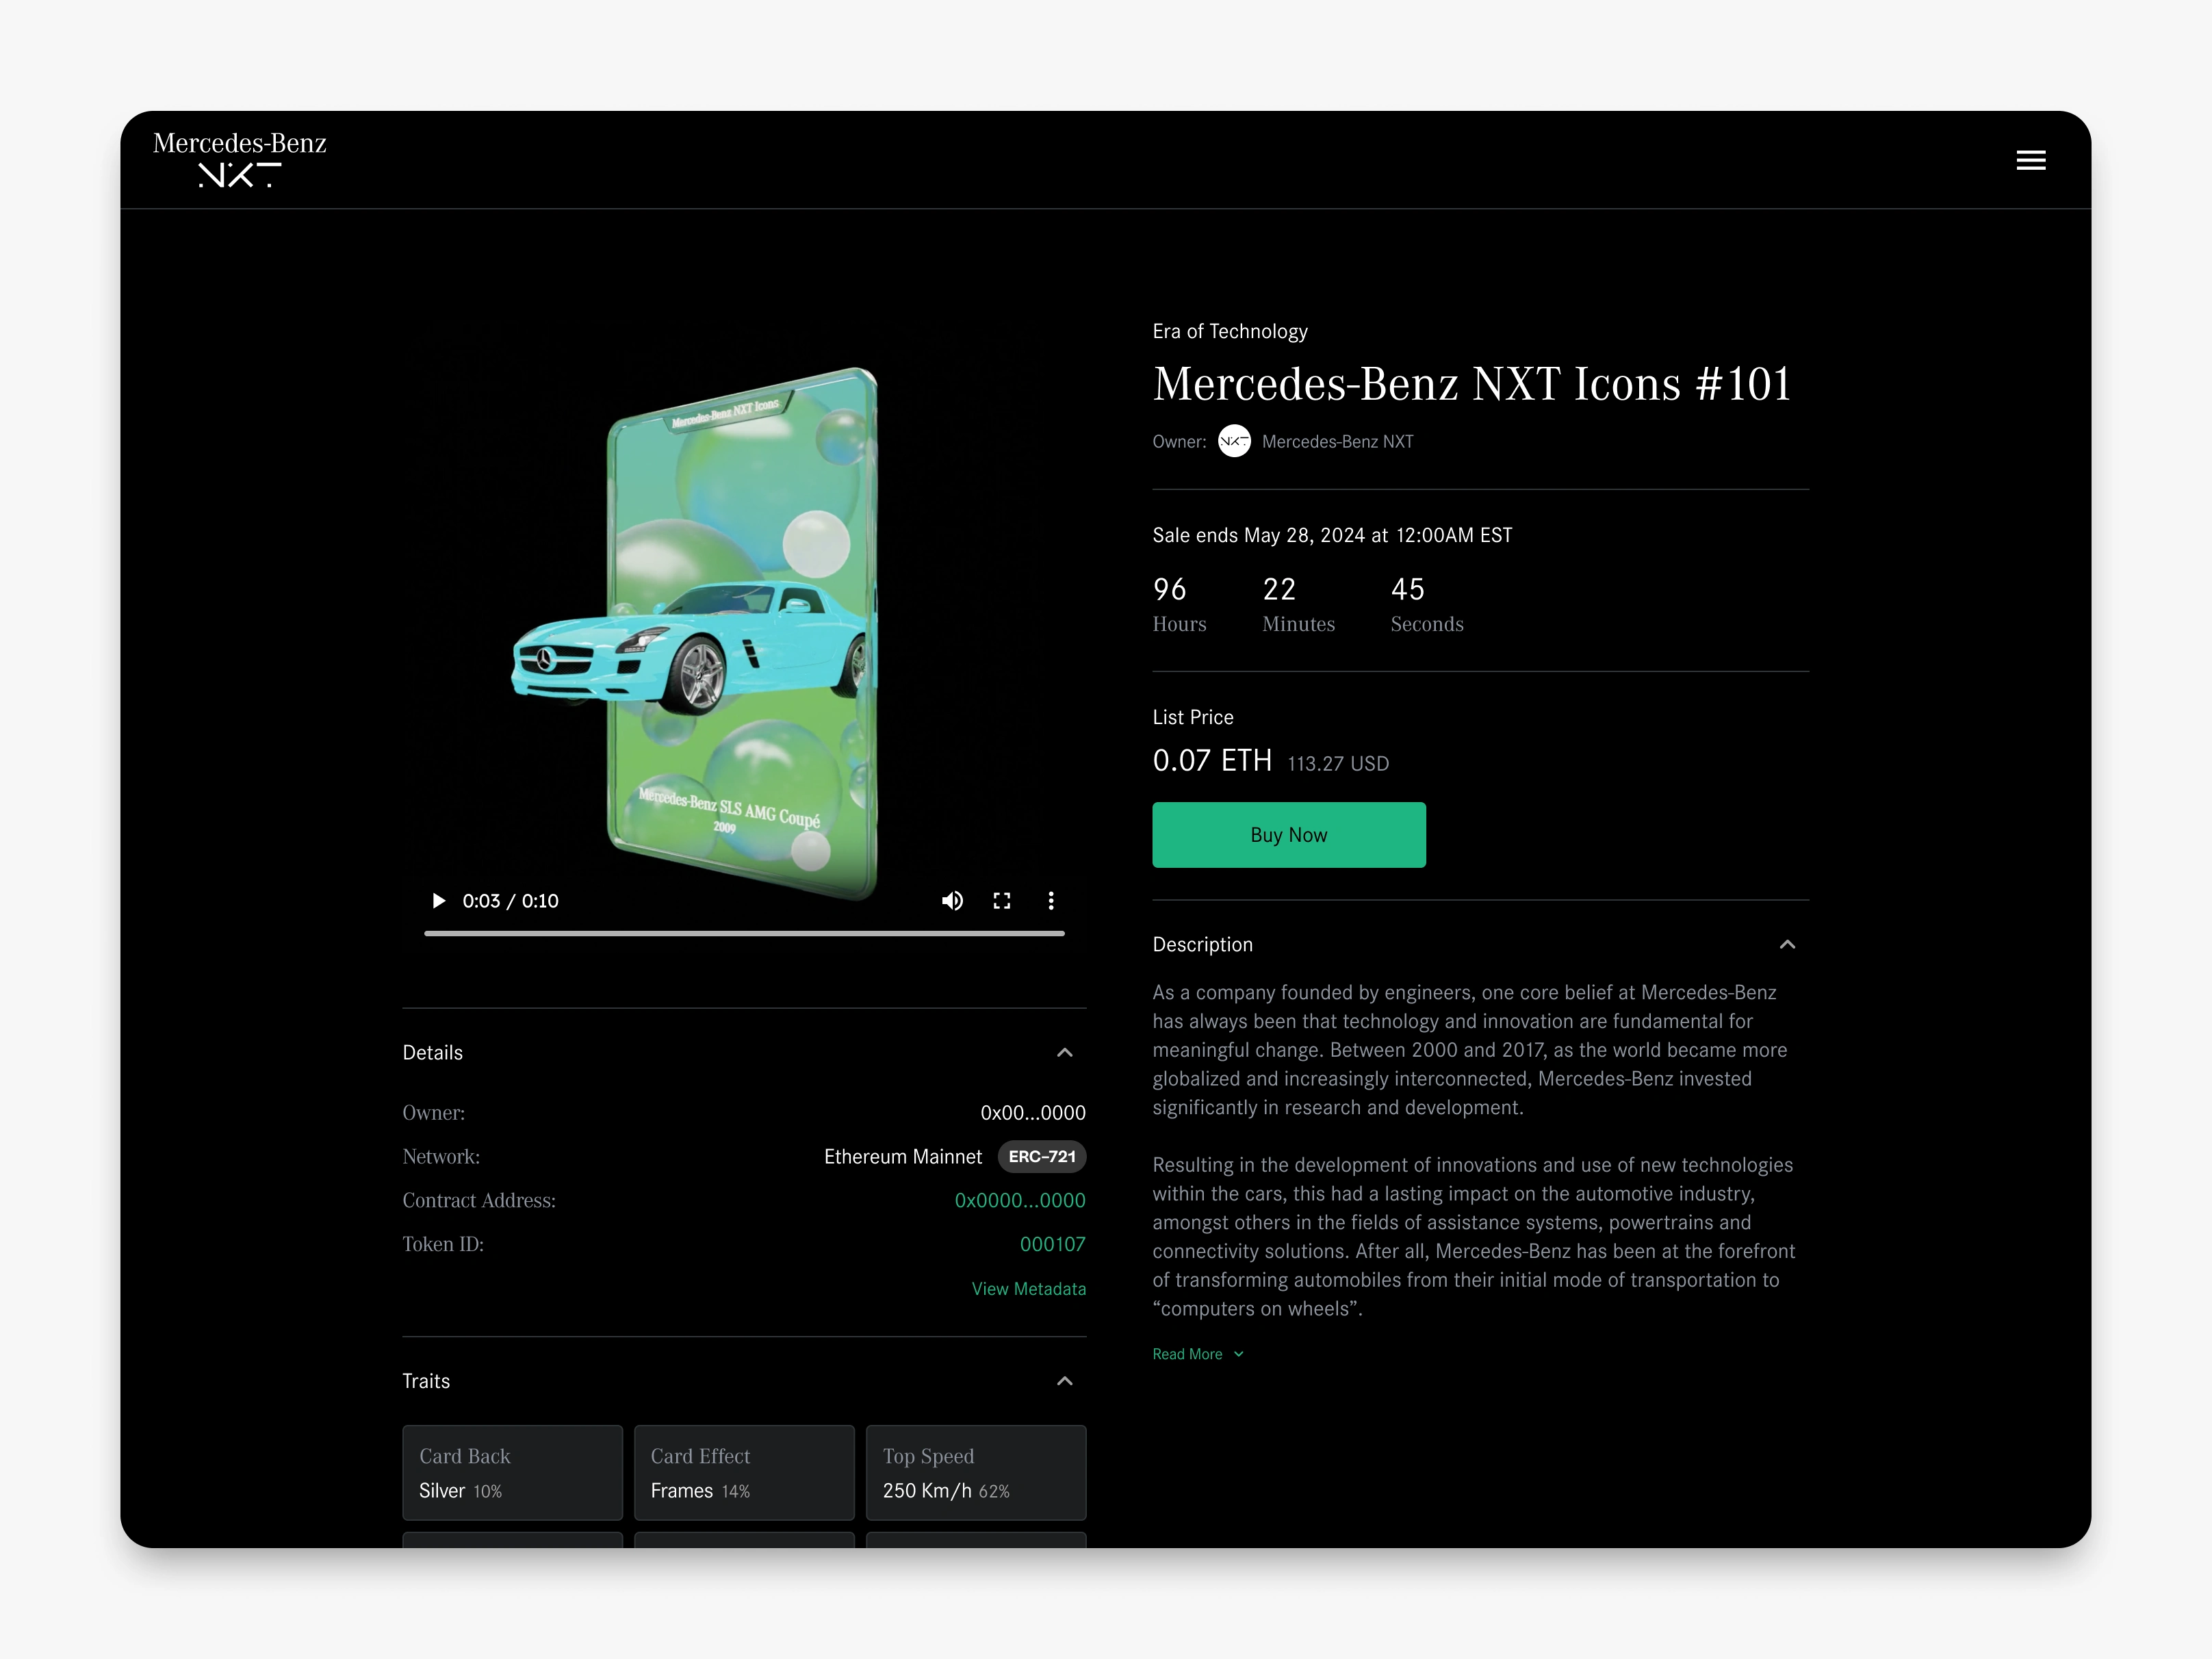
Task: Collapse the Description section
Action: coord(1787,945)
